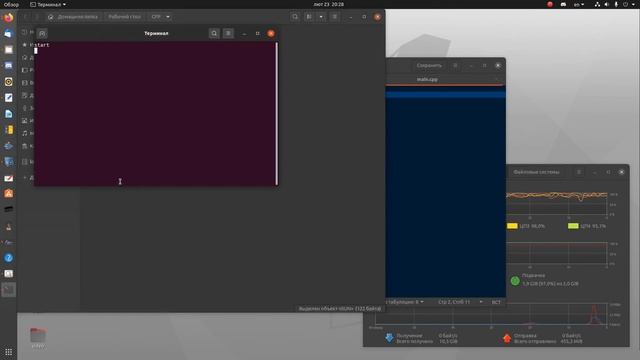Open the Rhythmbox icon in the dock
This screenshot has width=640, height=360.
8,82
